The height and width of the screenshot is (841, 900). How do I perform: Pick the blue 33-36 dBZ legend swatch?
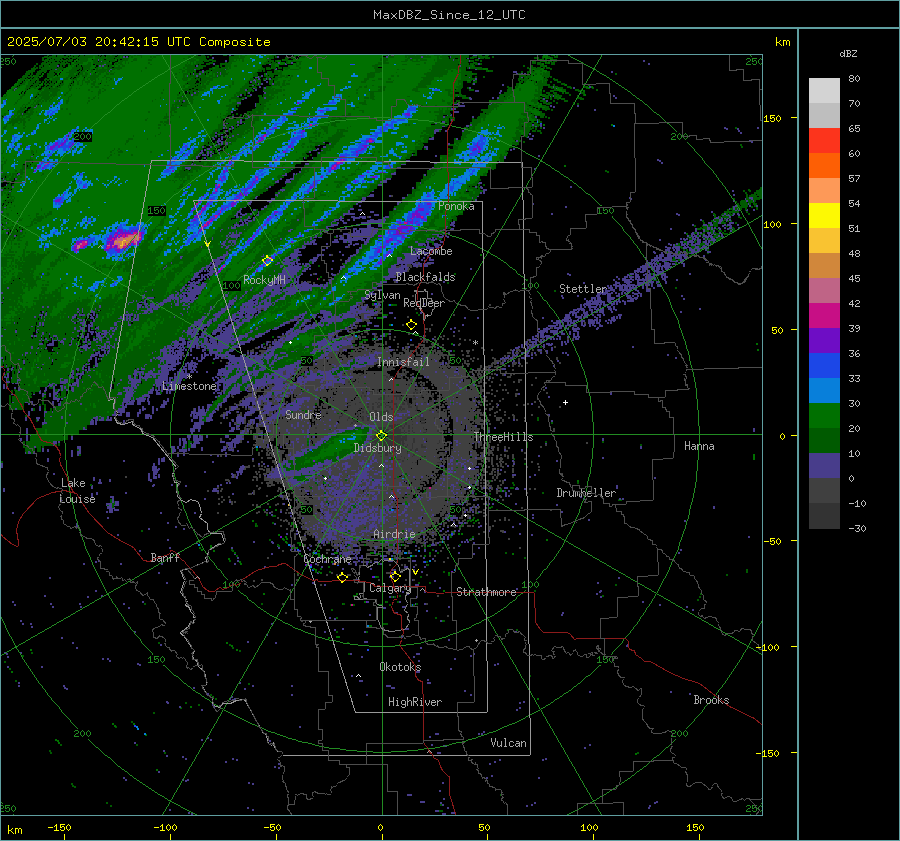pyautogui.click(x=824, y=366)
